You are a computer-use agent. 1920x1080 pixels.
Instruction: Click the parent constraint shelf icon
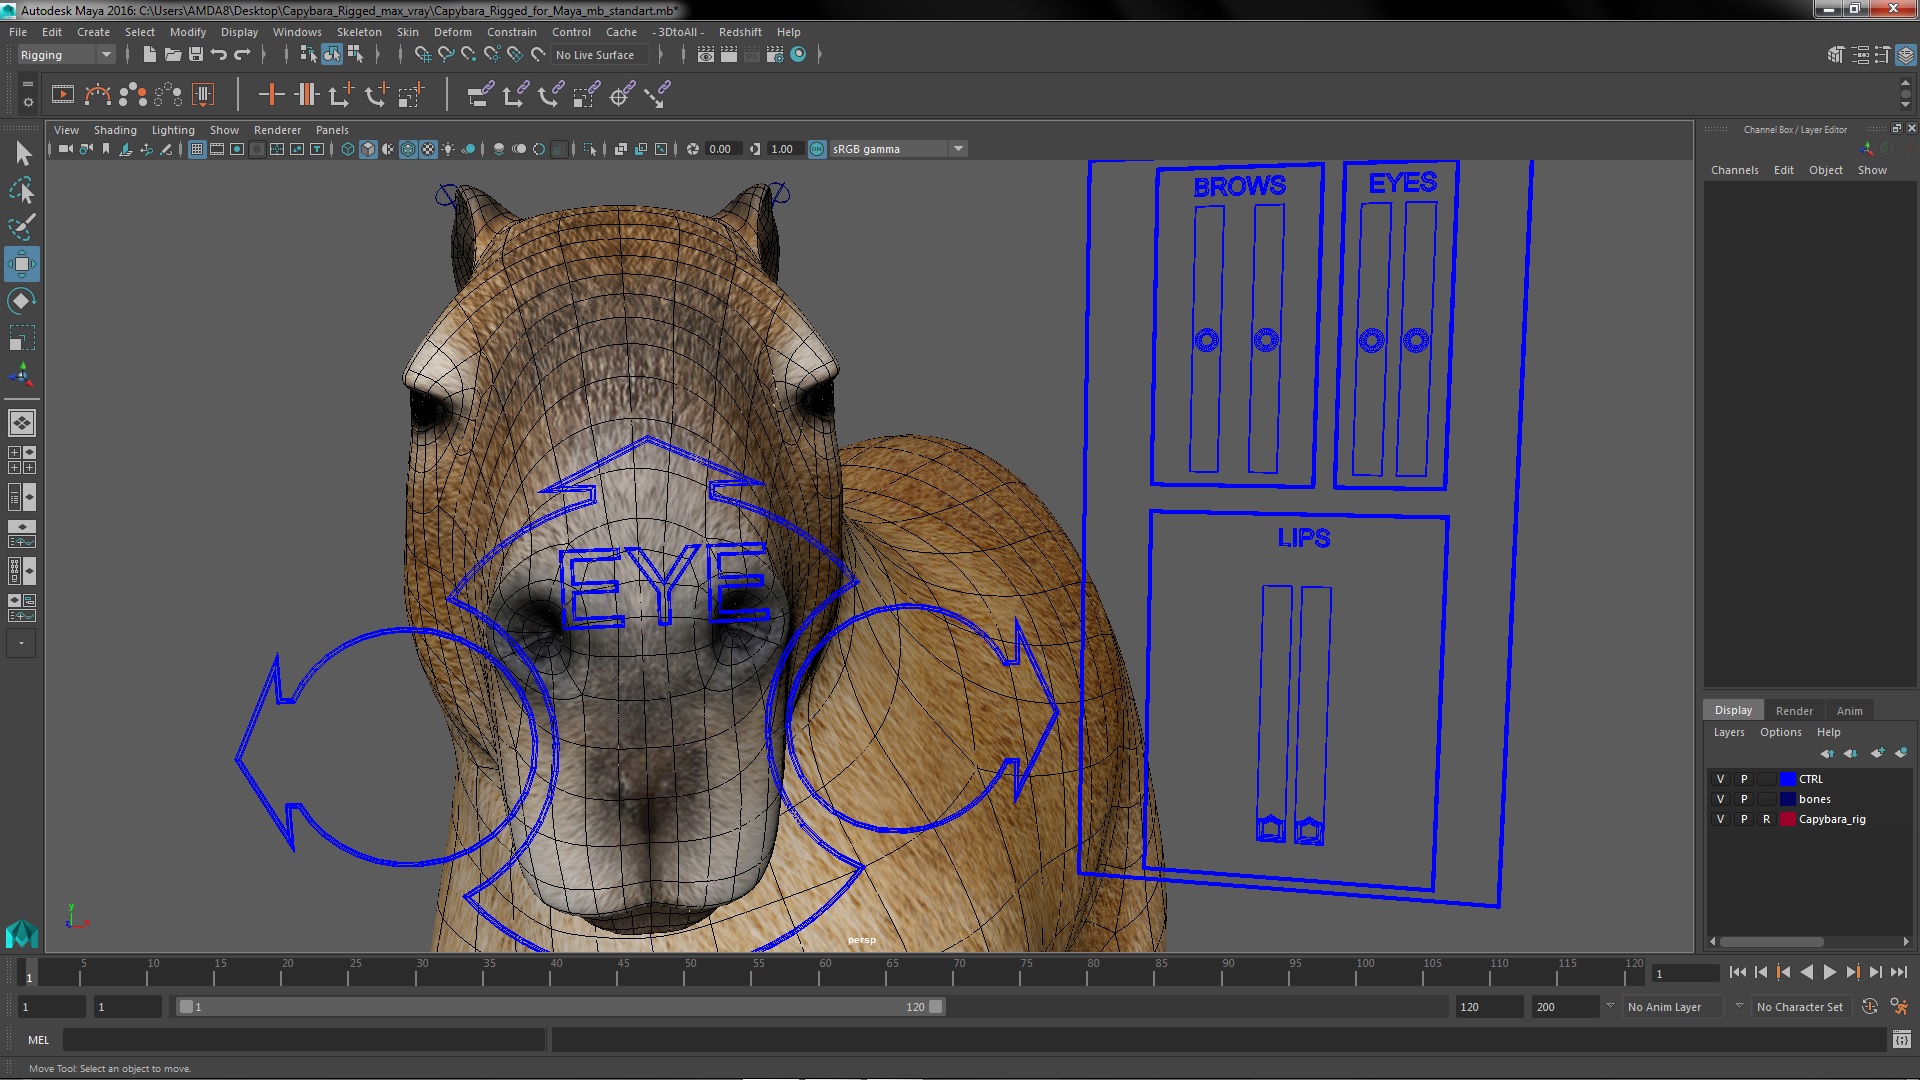pyautogui.click(x=481, y=95)
